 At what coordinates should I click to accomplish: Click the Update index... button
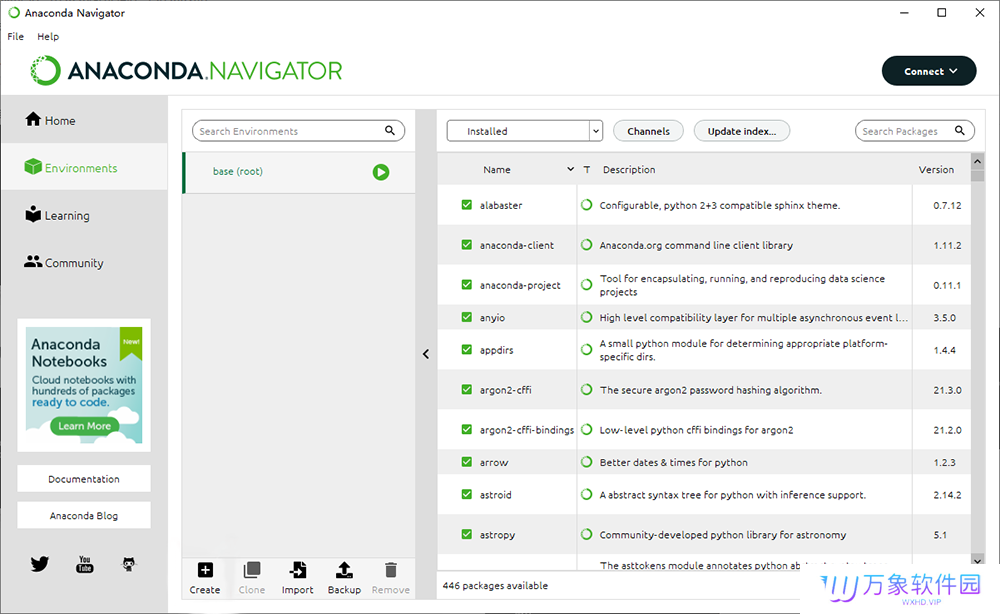point(742,131)
